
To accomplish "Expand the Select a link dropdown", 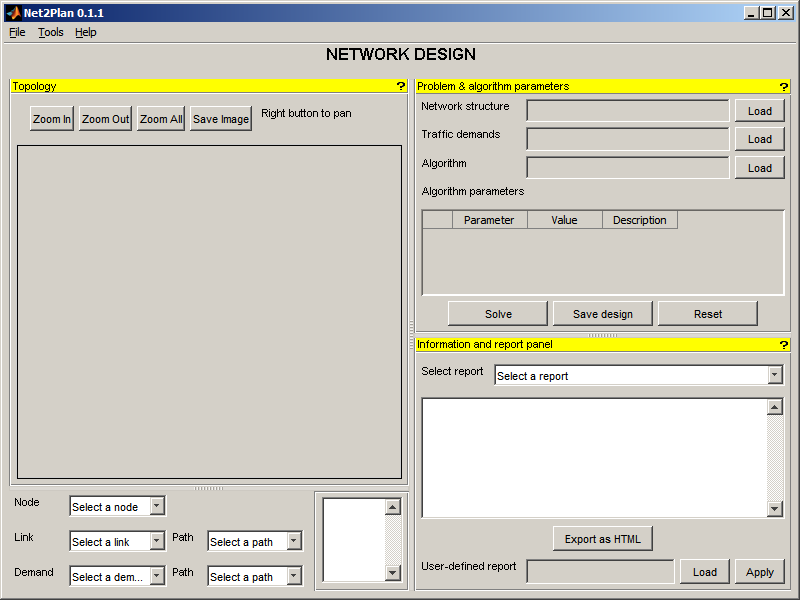I will click(x=117, y=541).
